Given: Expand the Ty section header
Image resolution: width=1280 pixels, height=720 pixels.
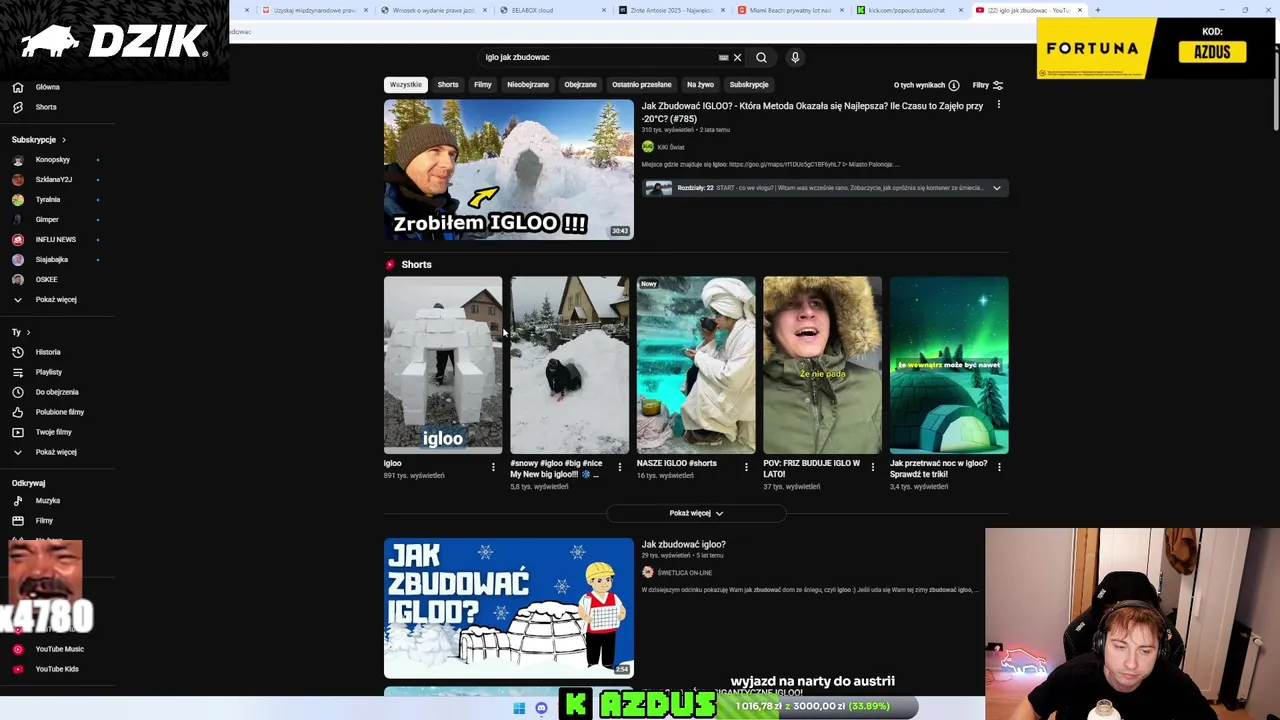Looking at the screenshot, I should 21,332.
